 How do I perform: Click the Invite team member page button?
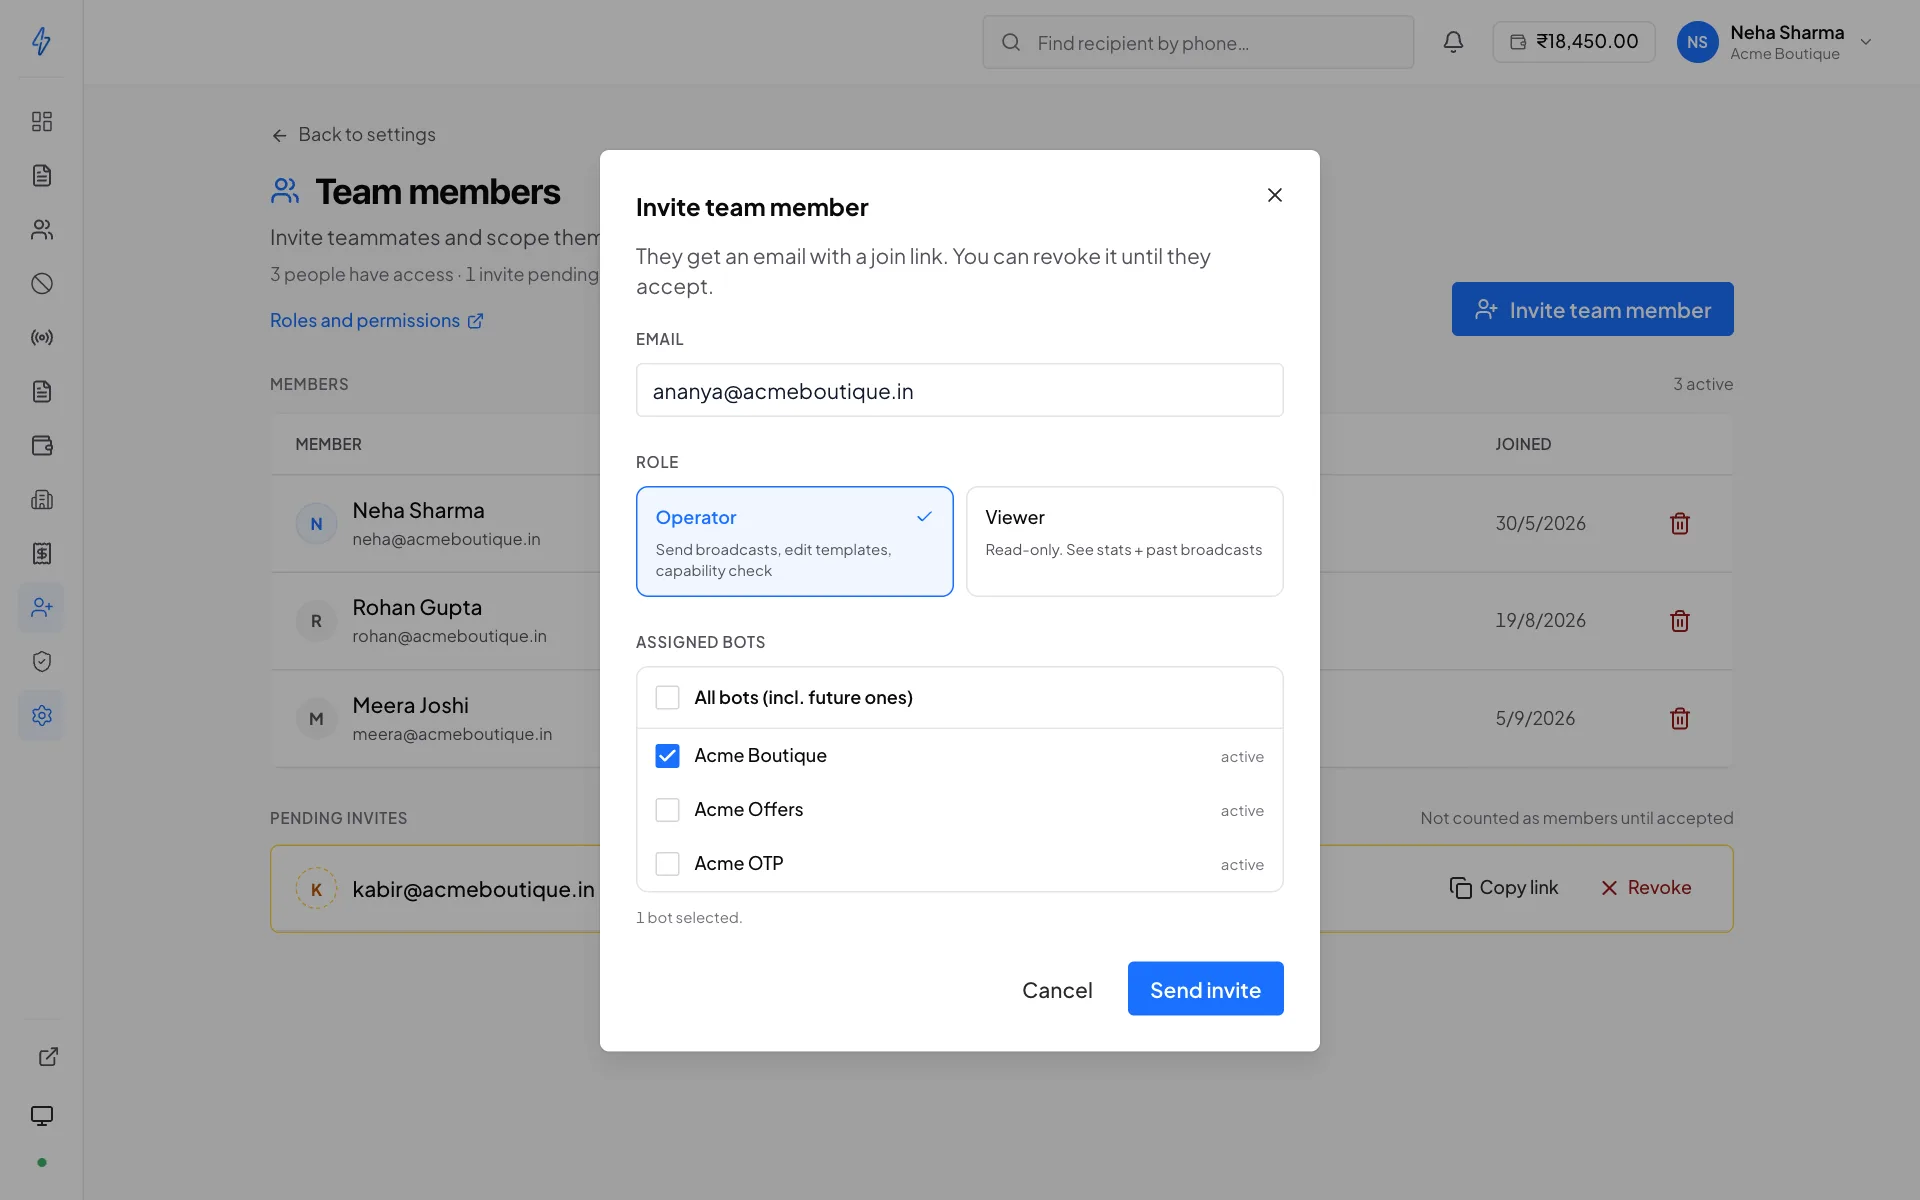click(x=1592, y=310)
